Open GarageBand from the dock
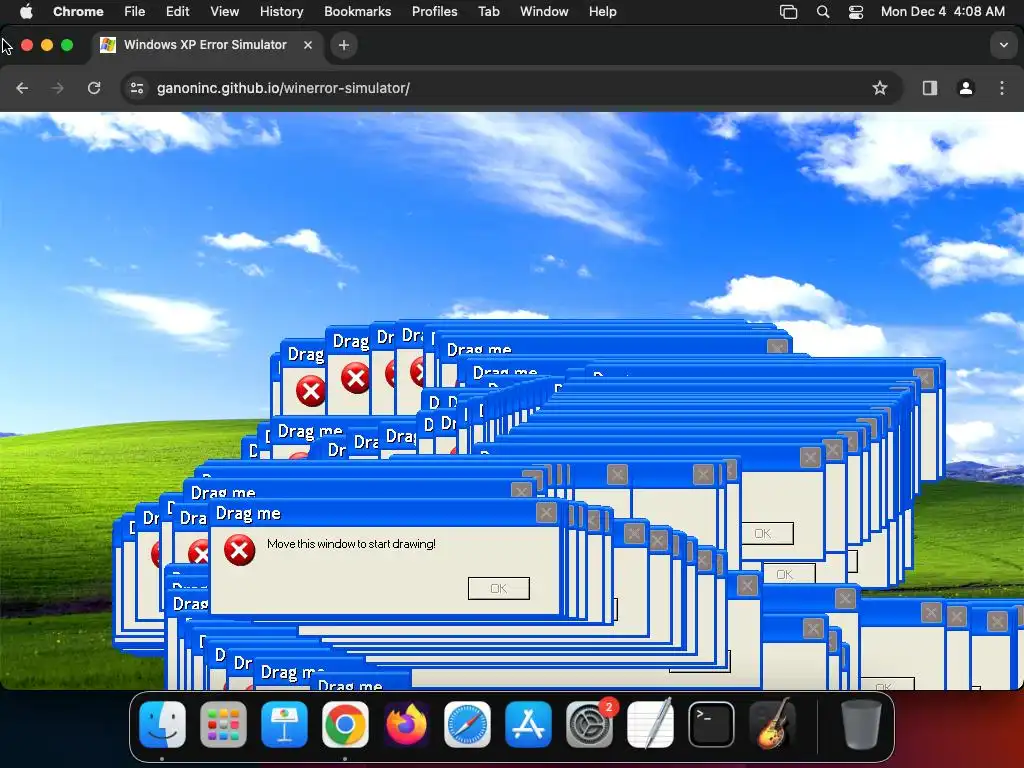 pyautogui.click(x=772, y=724)
